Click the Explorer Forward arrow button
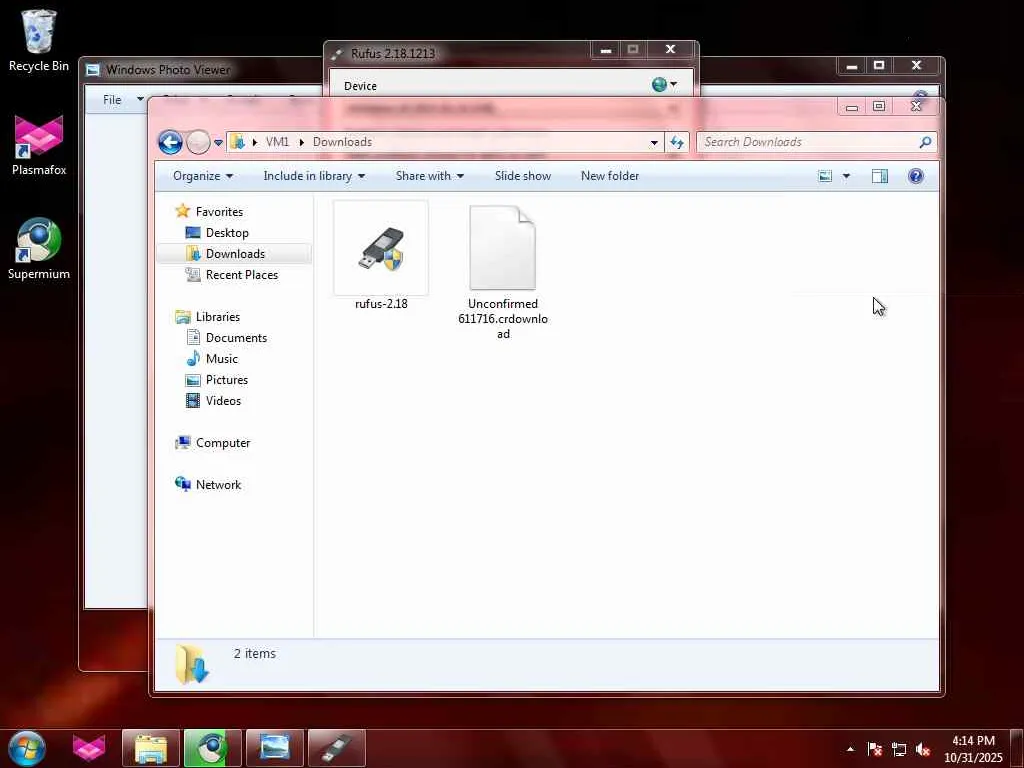 tap(198, 142)
